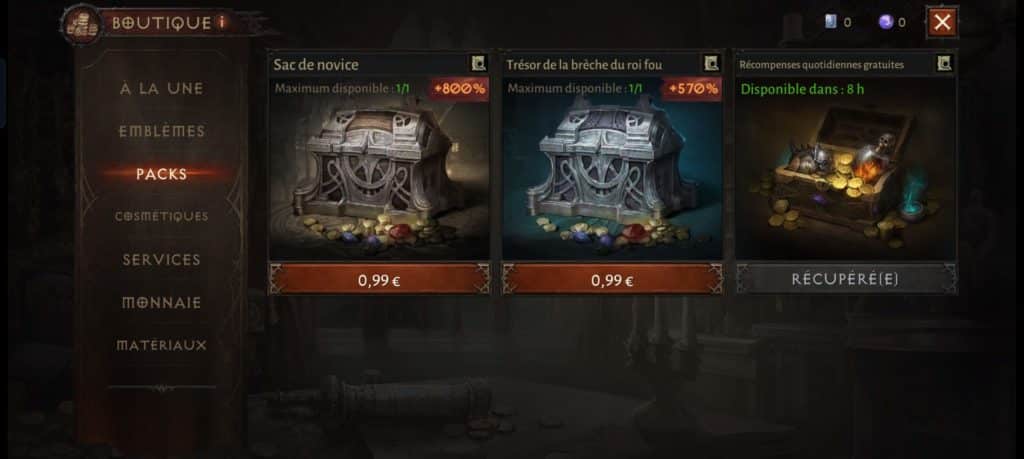Viewport: 1024px width, 459px height.
Task: Buy Trésor de la brèche for 0,99 €
Action: click(x=612, y=279)
